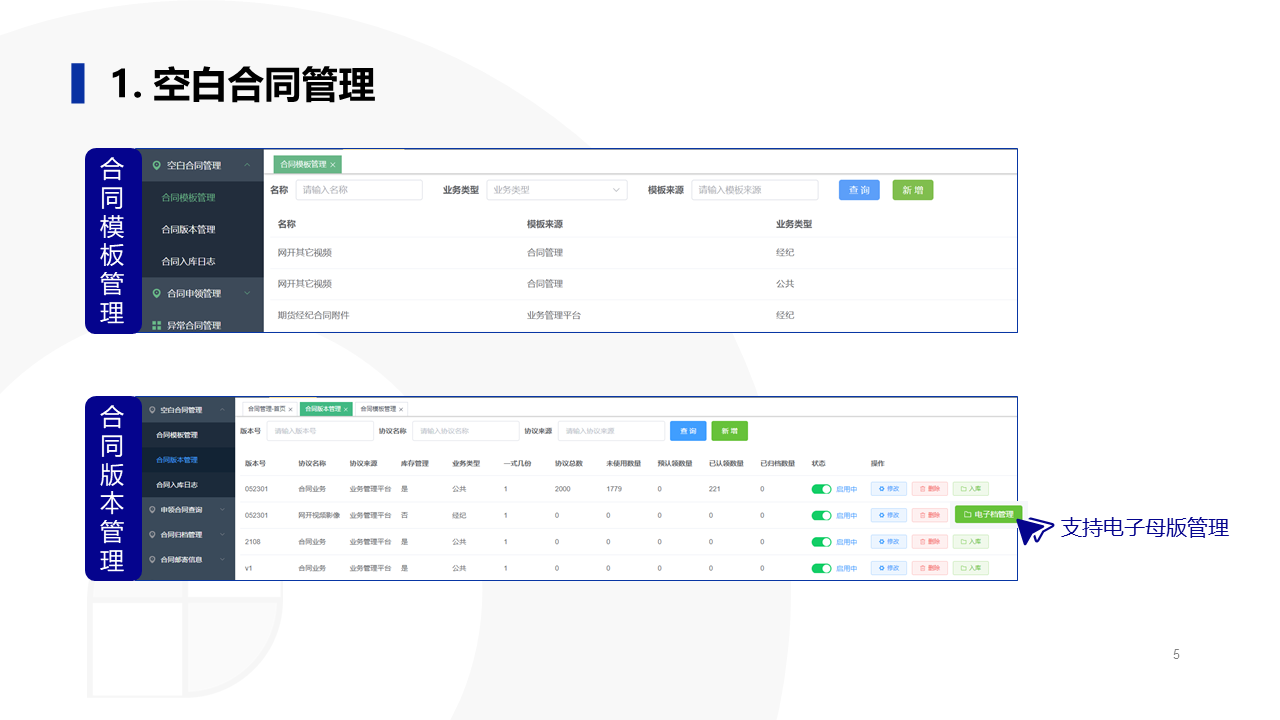1280x720 pixels.
Task: Click 网开视频影像 agreement name cell
Action: pyautogui.click(x=319, y=515)
